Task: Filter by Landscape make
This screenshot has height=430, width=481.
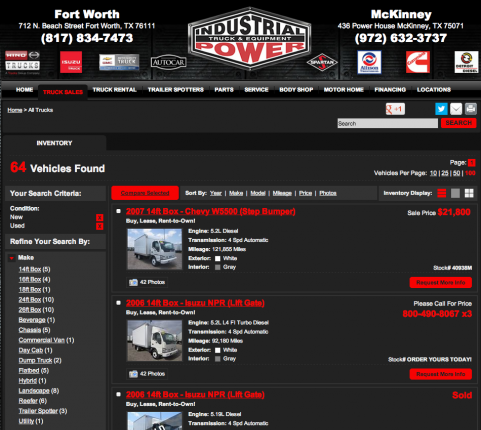Action: pos(34,391)
